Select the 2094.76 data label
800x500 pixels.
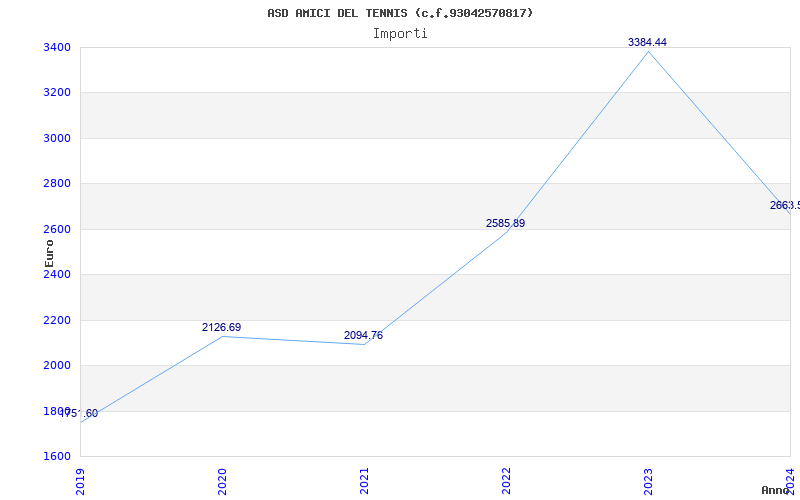tap(363, 336)
